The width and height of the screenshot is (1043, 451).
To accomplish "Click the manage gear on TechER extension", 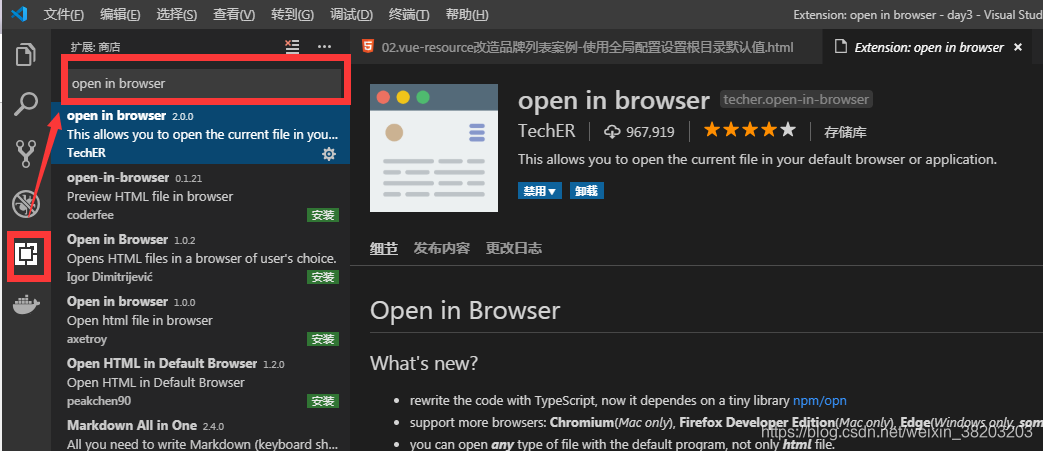I will [x=329, y=154].
